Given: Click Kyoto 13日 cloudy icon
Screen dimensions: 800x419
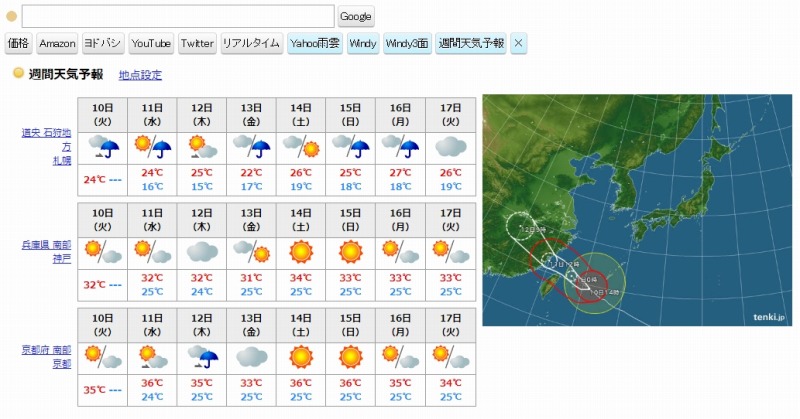Looking at the screenshot, I should coord(252,358).
